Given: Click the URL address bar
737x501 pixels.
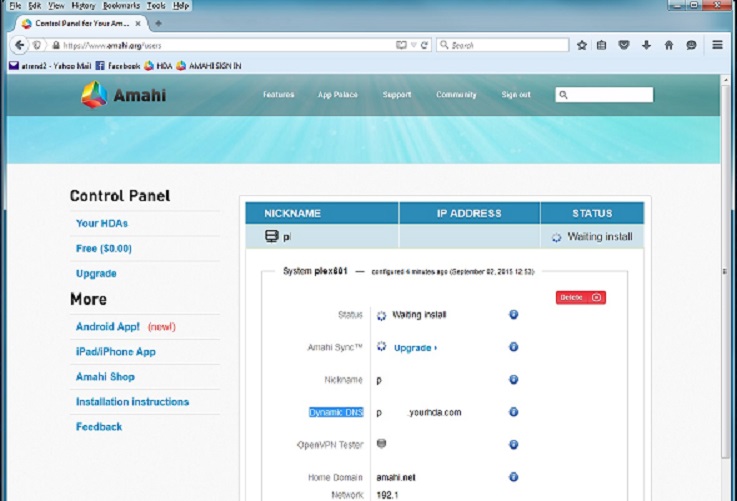Looking at the screenshot, I should click(x=228, y=46).
